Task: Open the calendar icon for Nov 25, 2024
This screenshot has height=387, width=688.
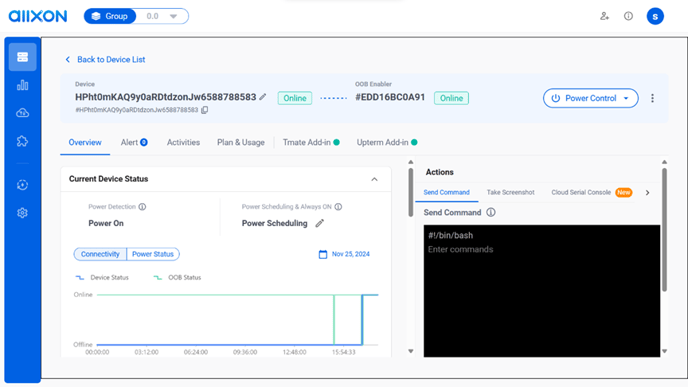Action: tap(323, 254)
